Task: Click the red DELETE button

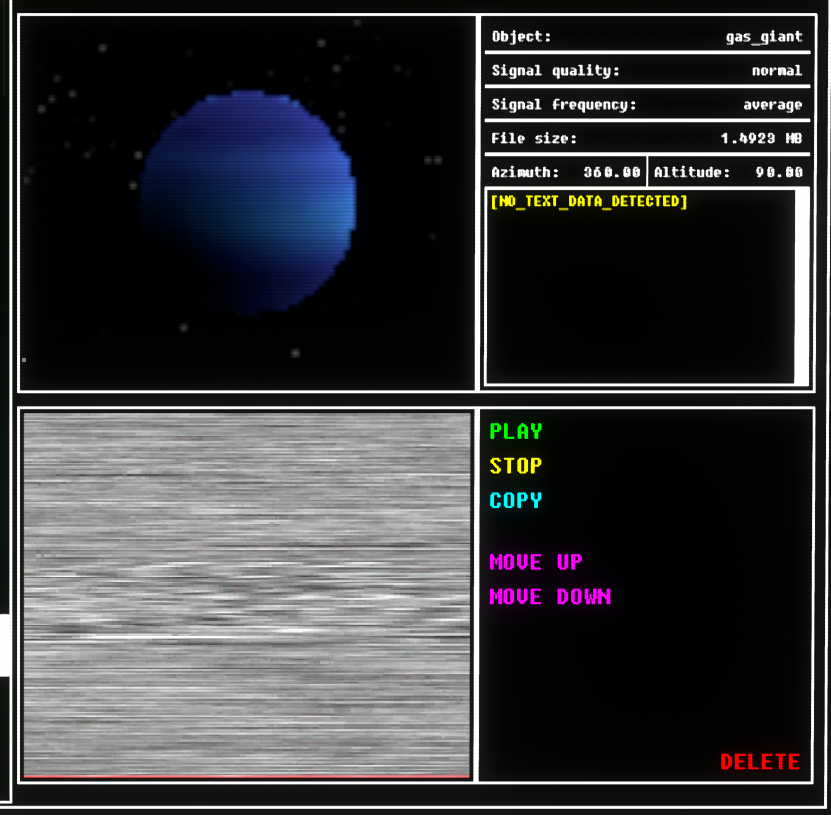Action: tap(759, 762)
